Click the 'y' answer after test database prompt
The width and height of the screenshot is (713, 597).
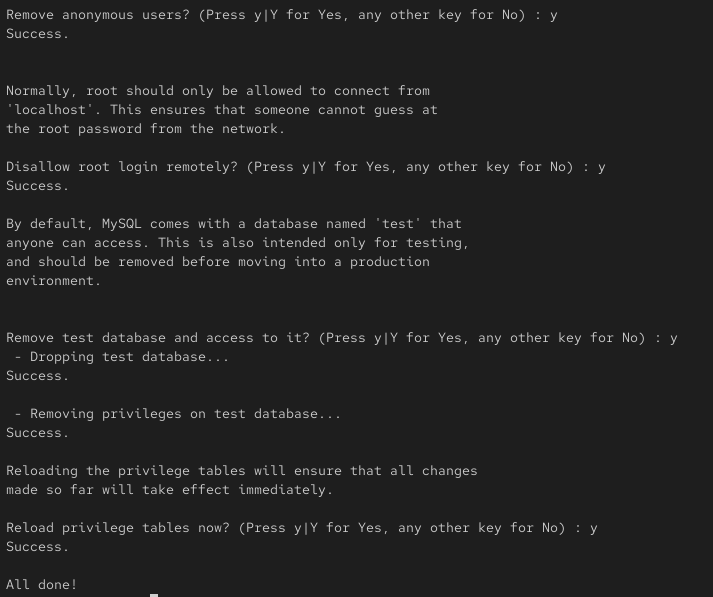(673, 339)
